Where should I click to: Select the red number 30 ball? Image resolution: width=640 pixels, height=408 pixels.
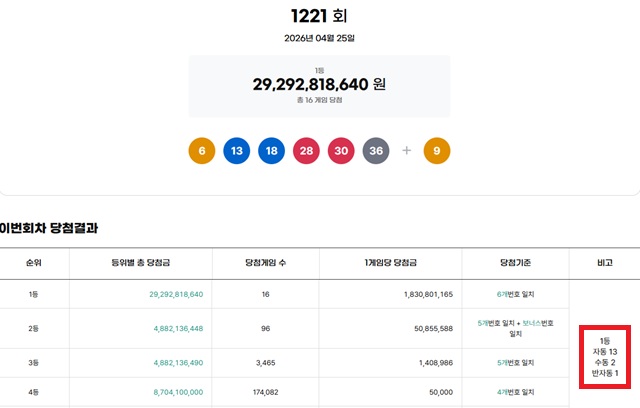(x=342, y=151)
